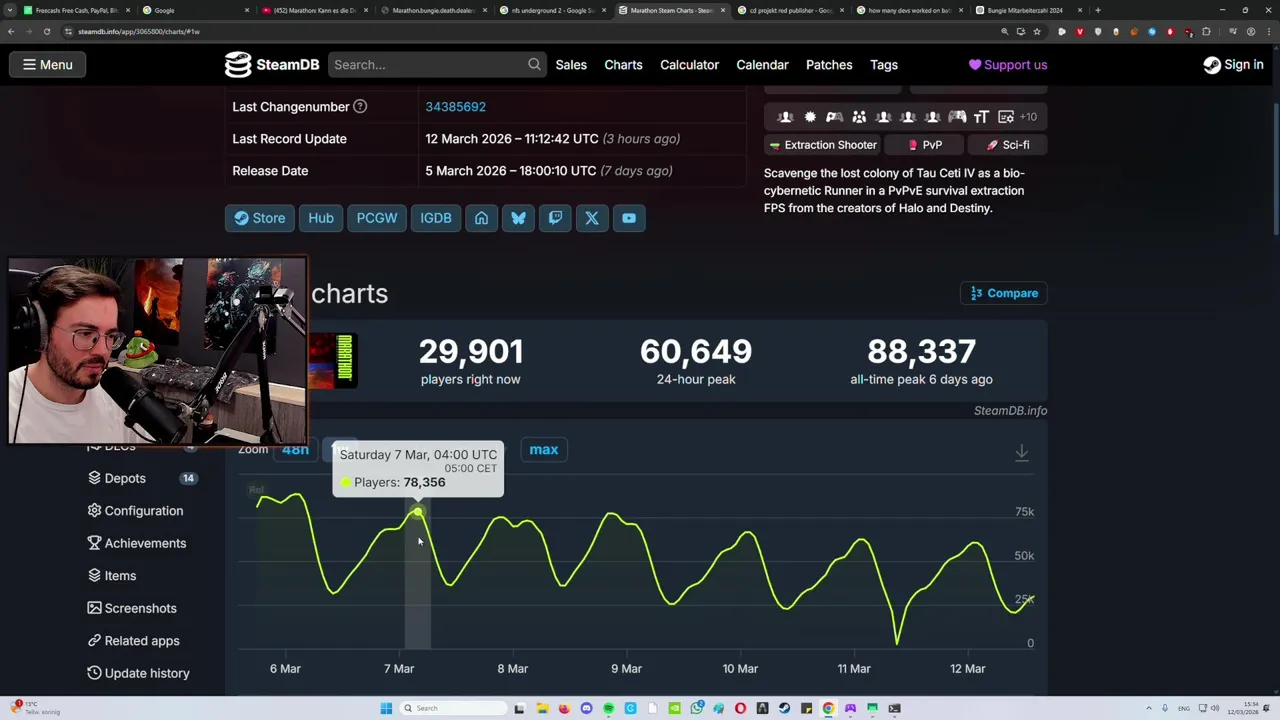This screenshot has width=1280, height=720.
Task: Switch to 'Bungie Mitarbeiterzahl 2024' tab
Action: (x=1030, y=10)
